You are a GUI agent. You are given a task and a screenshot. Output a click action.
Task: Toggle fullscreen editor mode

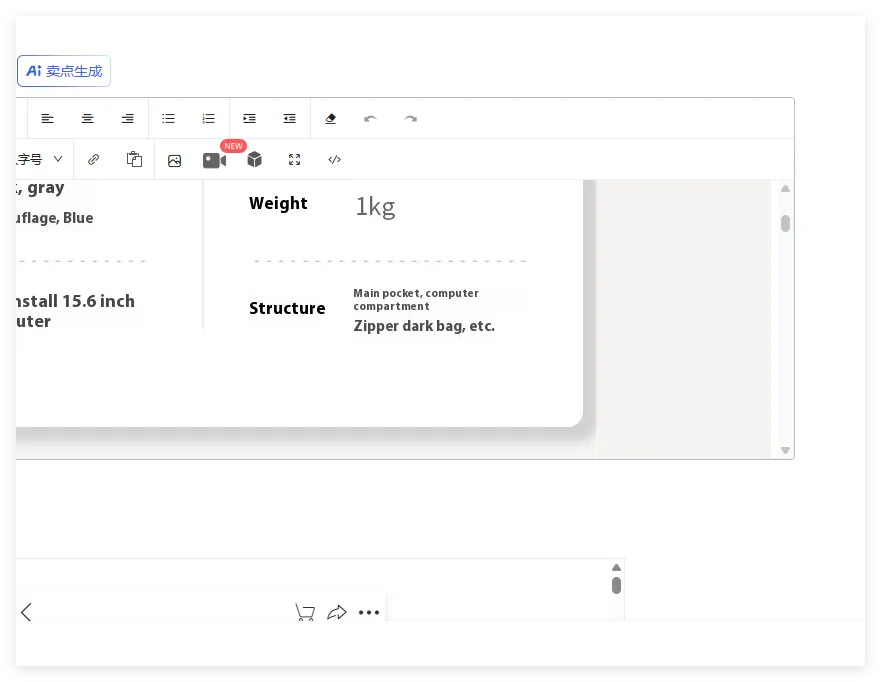(294, 160)
